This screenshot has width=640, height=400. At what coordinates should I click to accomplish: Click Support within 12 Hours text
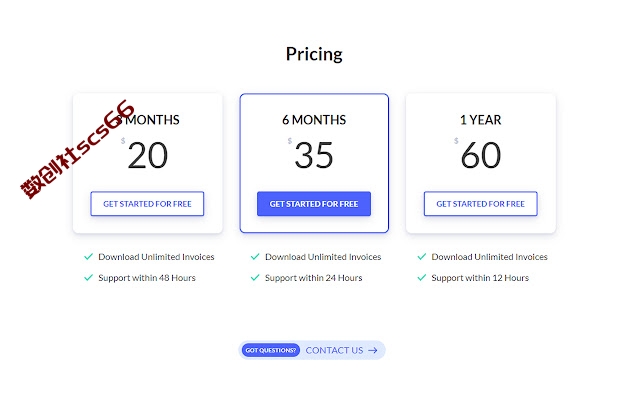pos(480,278)
